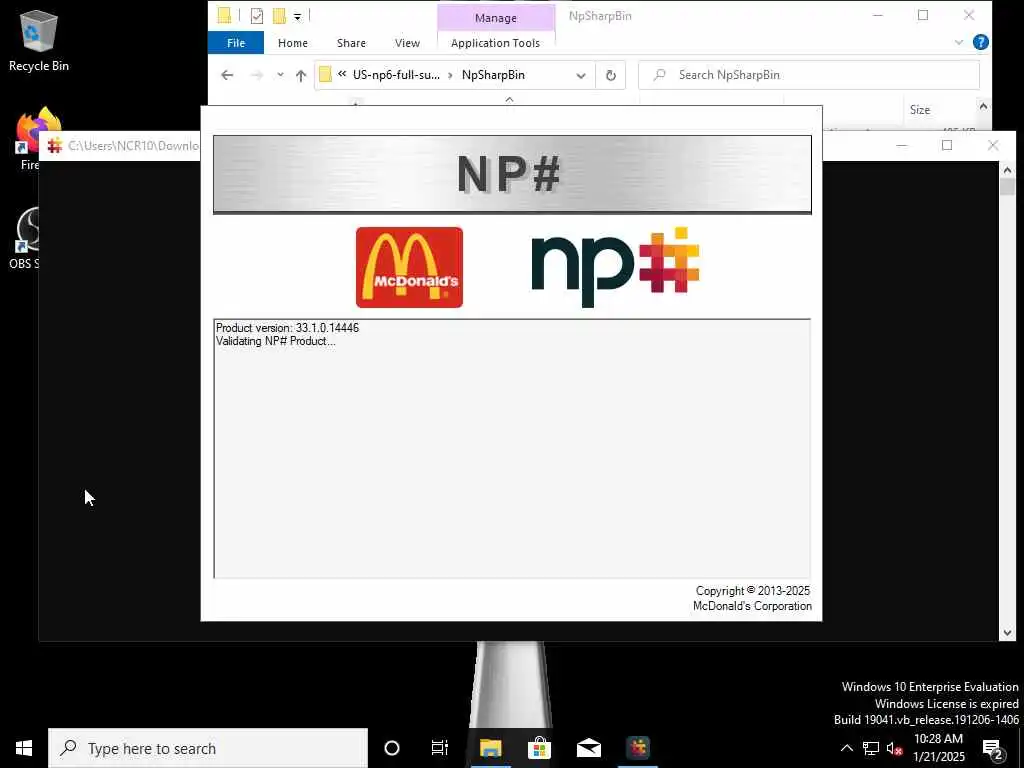Open network status tray icon

click(x=871, y=748)
